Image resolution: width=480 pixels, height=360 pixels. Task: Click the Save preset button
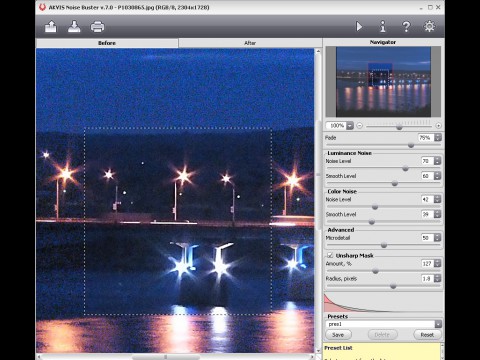(x=338, y=335)
